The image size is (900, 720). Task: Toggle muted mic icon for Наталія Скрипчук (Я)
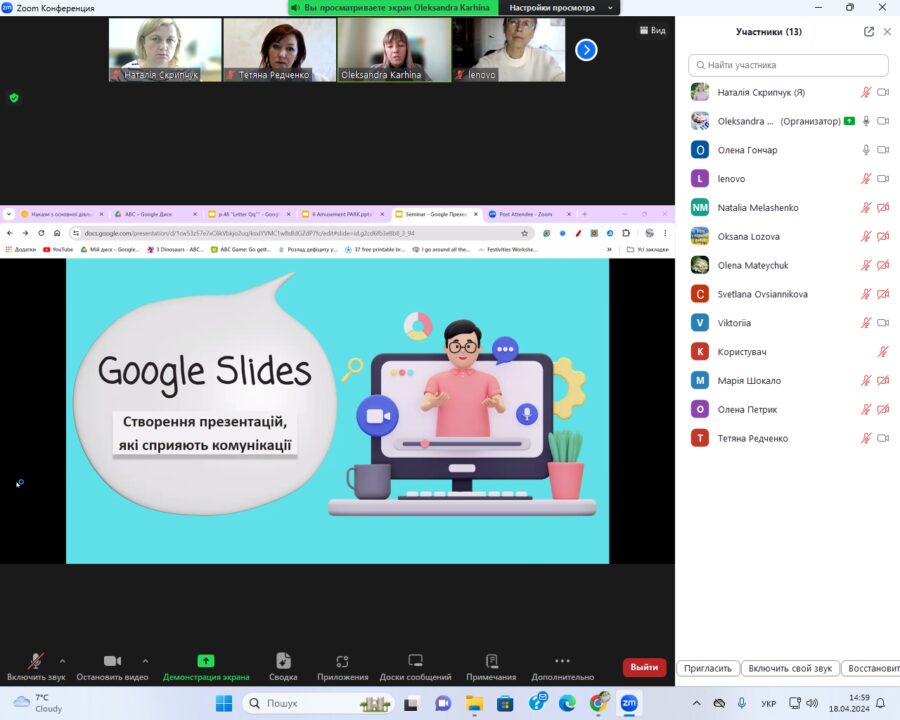click(x=866, y=92)
